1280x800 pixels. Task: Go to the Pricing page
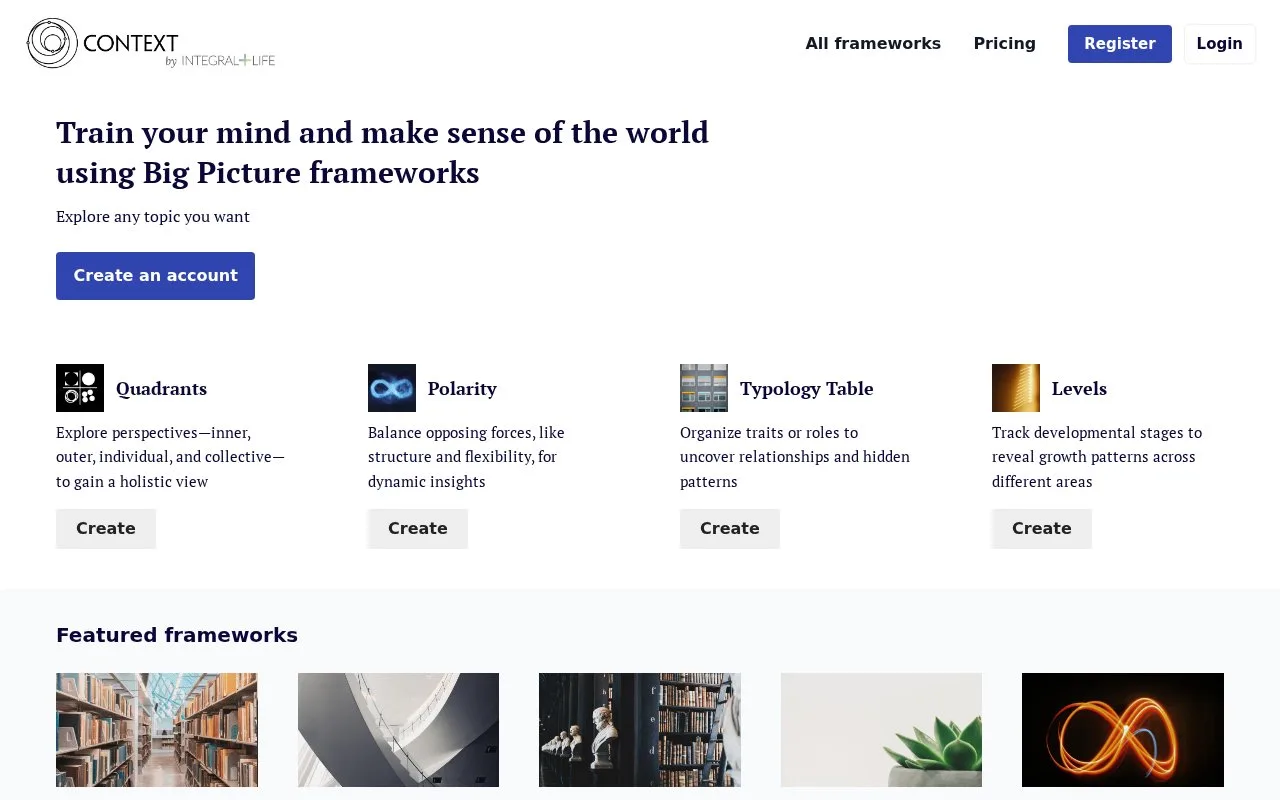pos(1005,44)
